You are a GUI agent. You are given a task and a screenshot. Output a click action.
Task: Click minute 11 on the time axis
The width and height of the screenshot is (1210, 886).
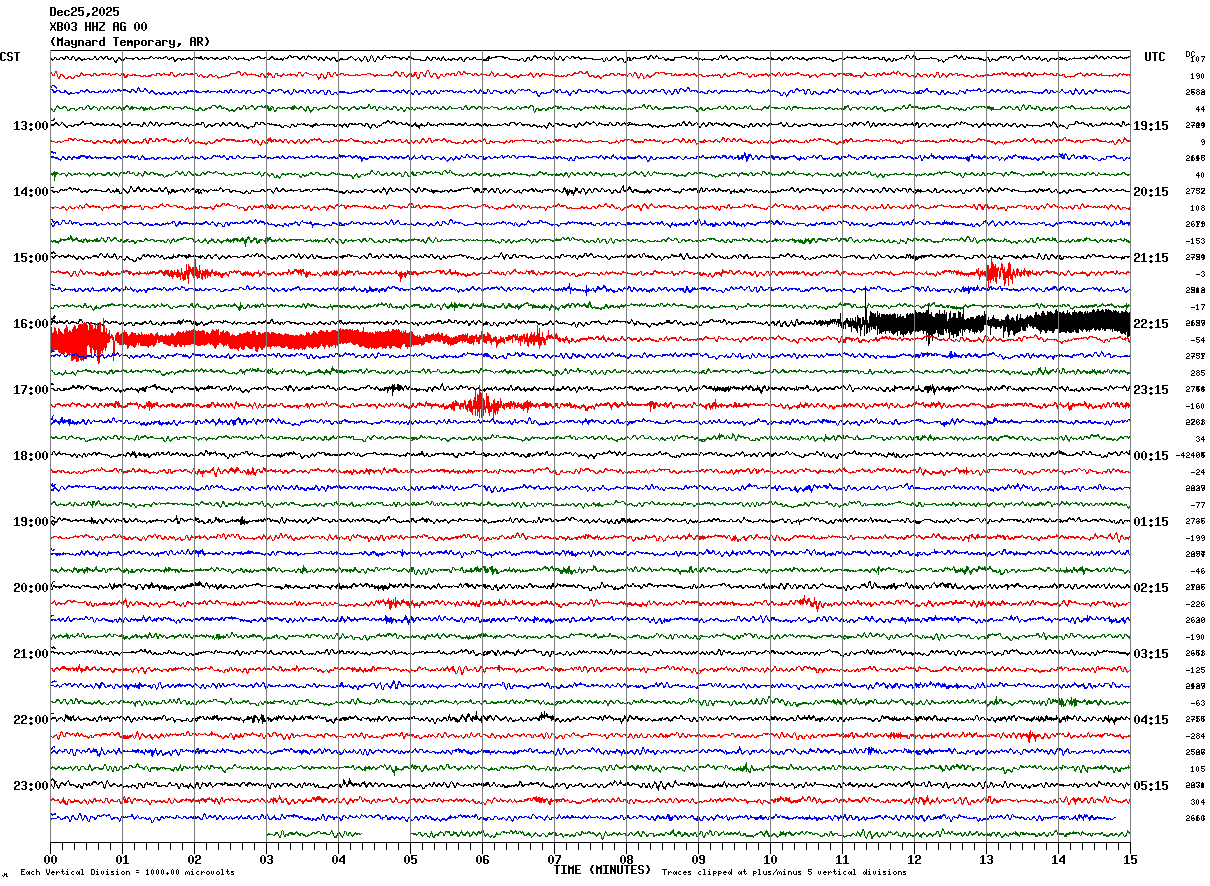(842, 859)
